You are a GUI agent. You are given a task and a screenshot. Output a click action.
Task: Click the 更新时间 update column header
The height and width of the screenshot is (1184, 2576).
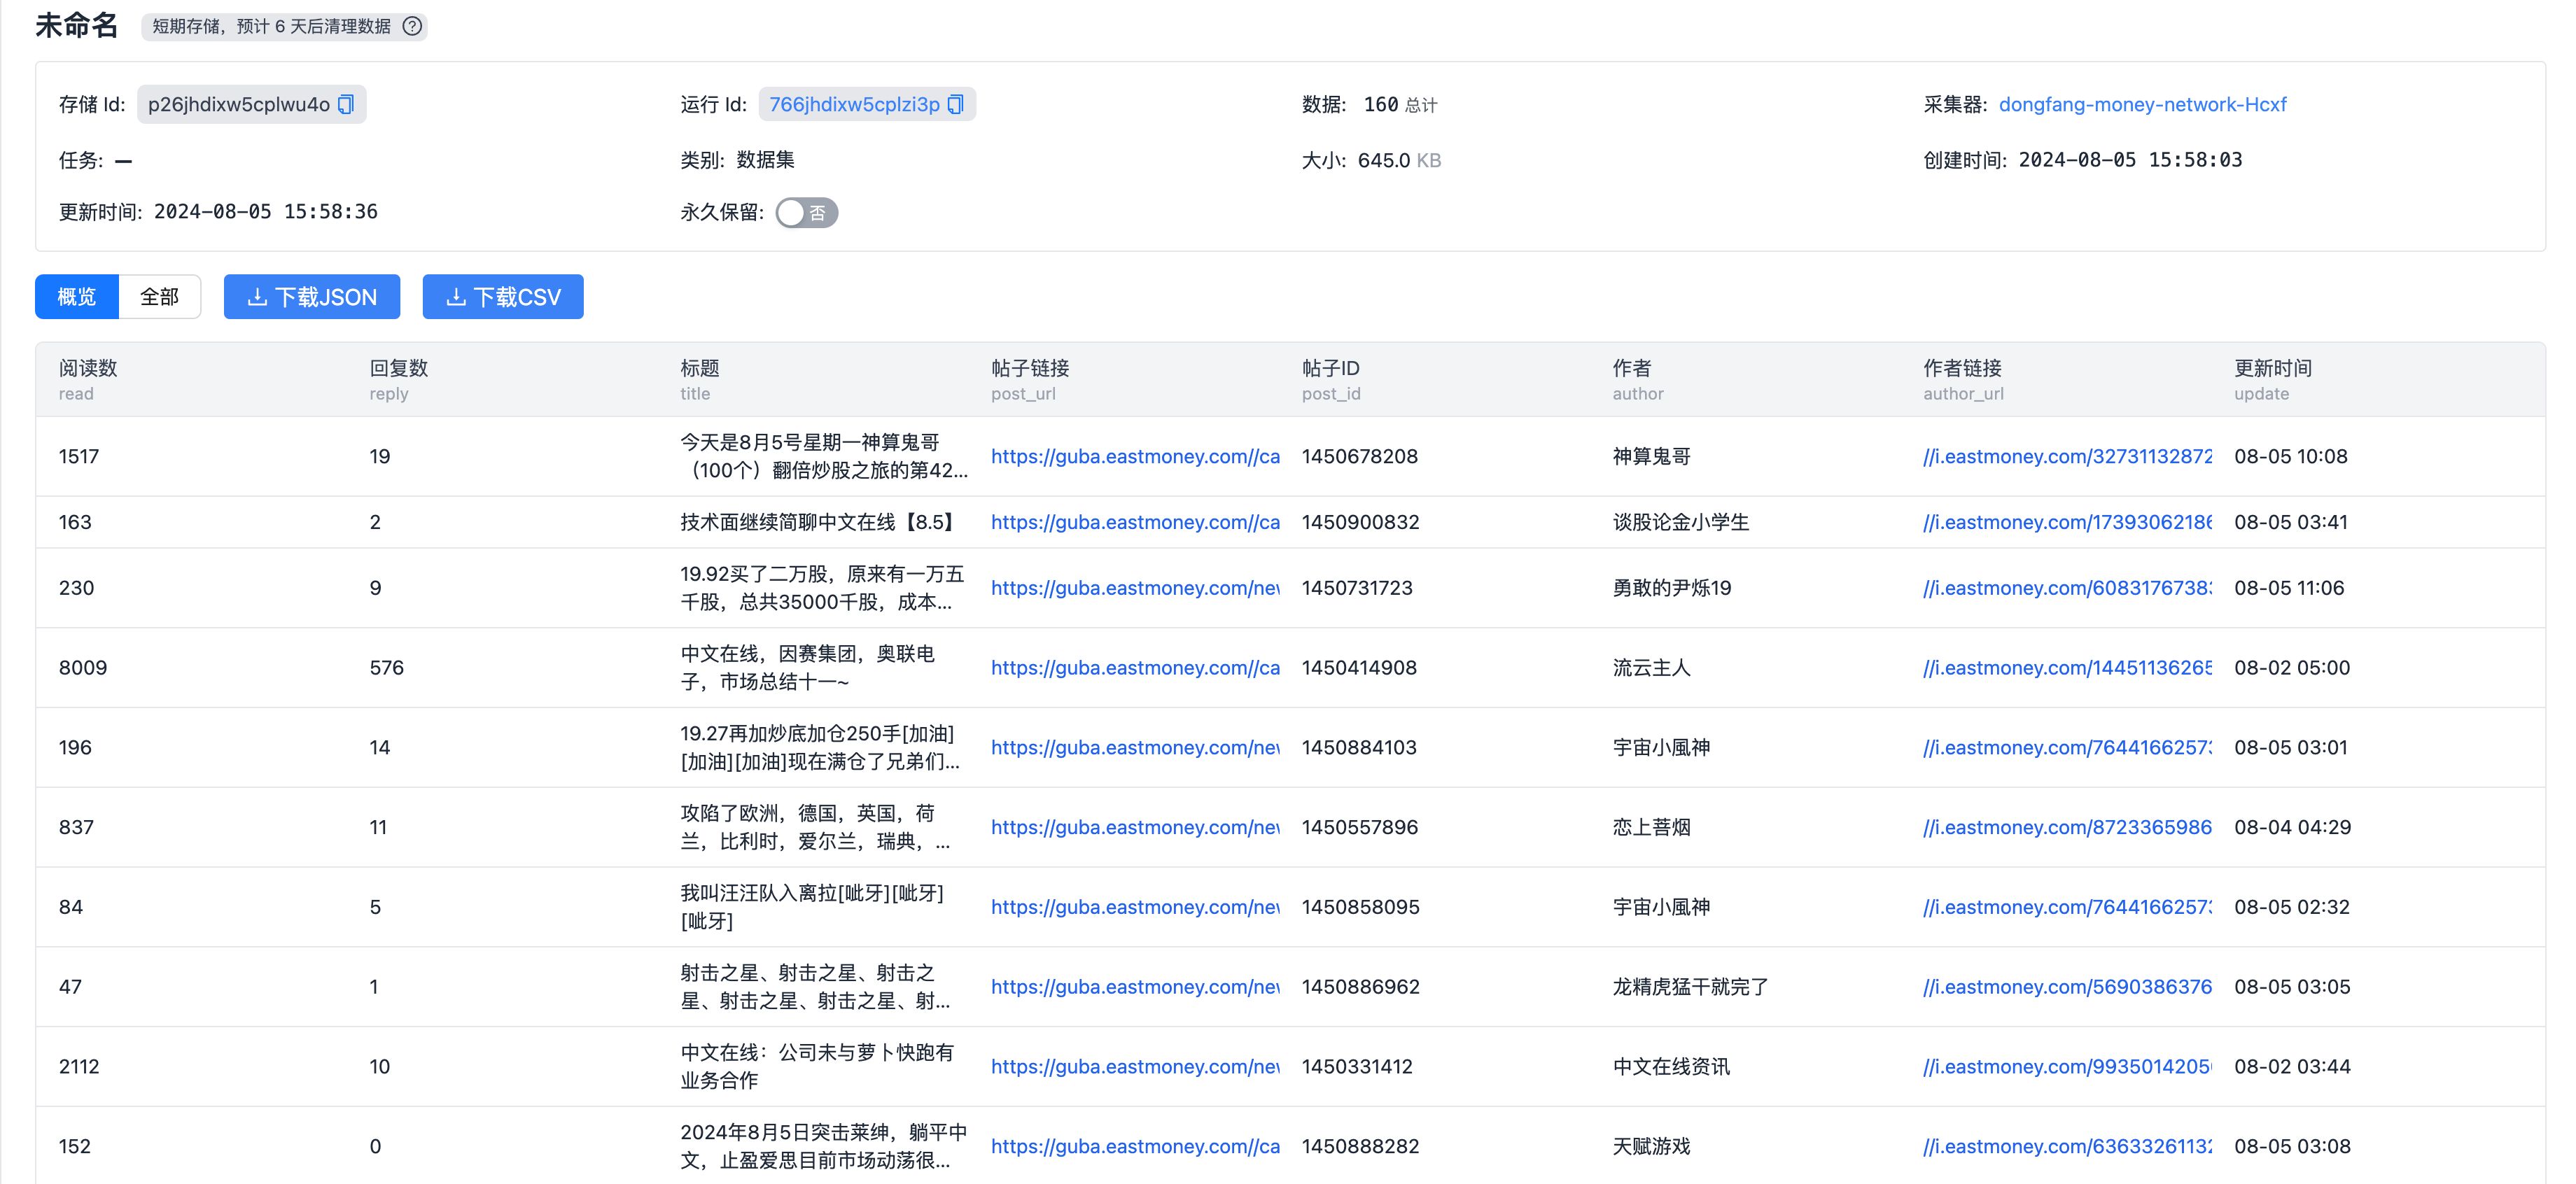(2272, 368)
